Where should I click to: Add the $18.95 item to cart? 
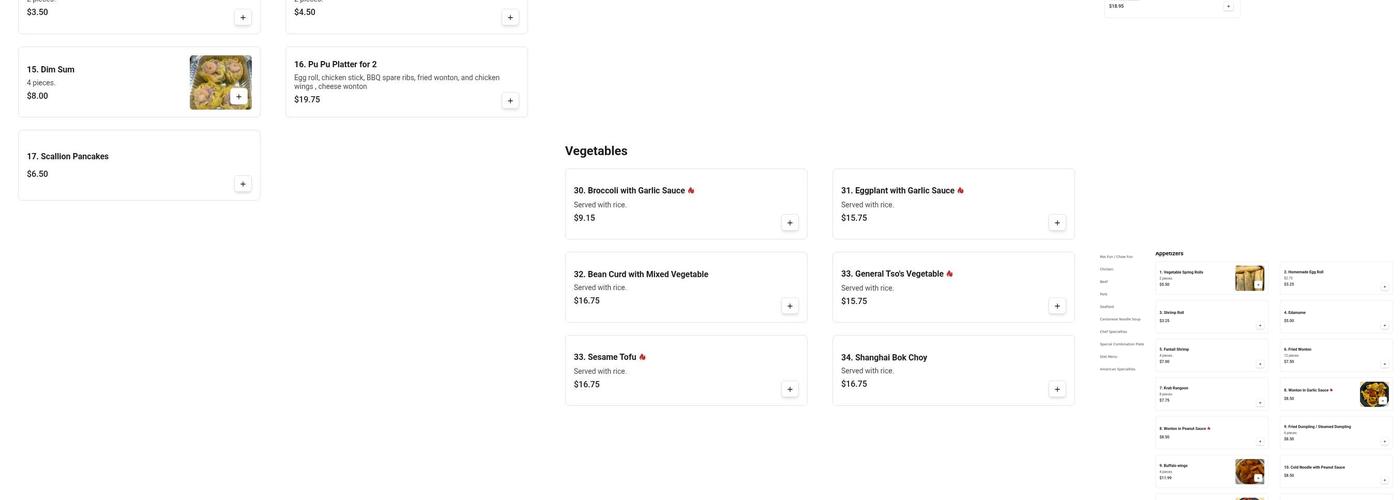pos(1229,6)
